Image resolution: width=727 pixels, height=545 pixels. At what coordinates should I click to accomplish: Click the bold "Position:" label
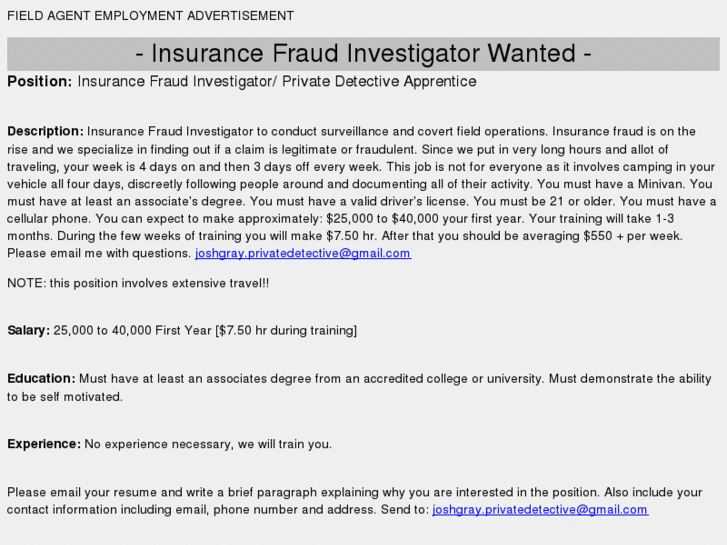point(39,81)
